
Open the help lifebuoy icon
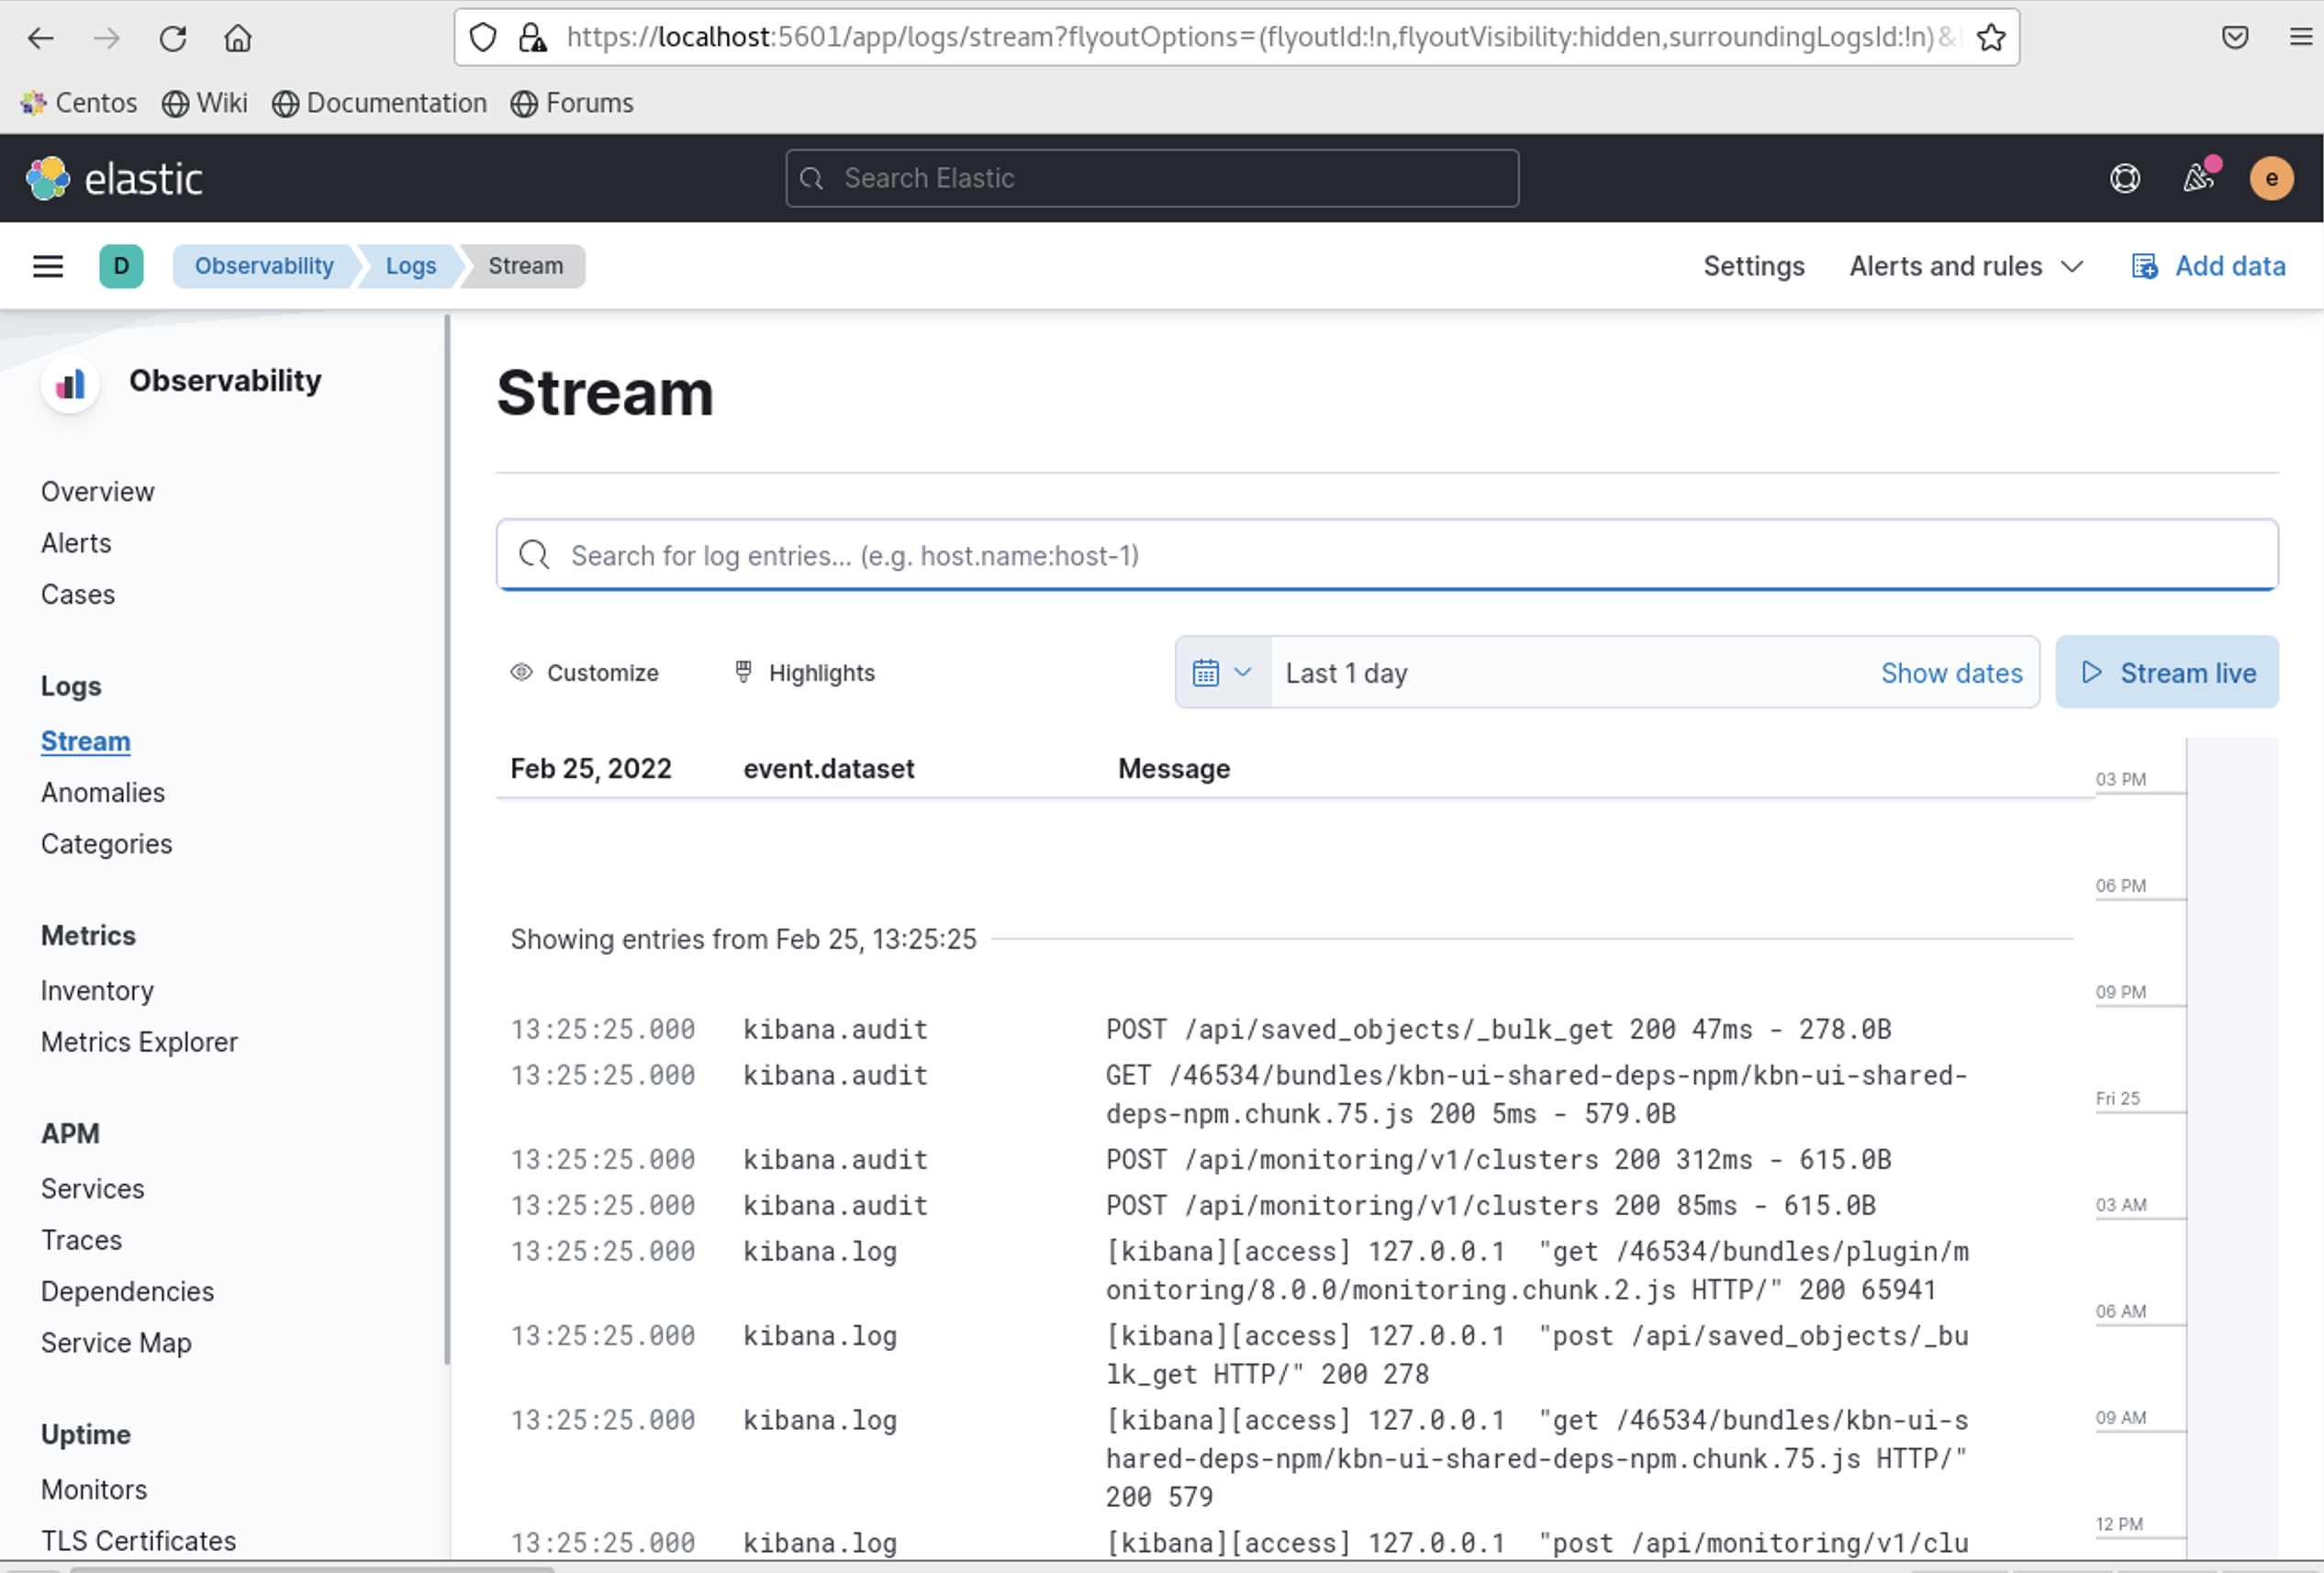click(2124, 179)
